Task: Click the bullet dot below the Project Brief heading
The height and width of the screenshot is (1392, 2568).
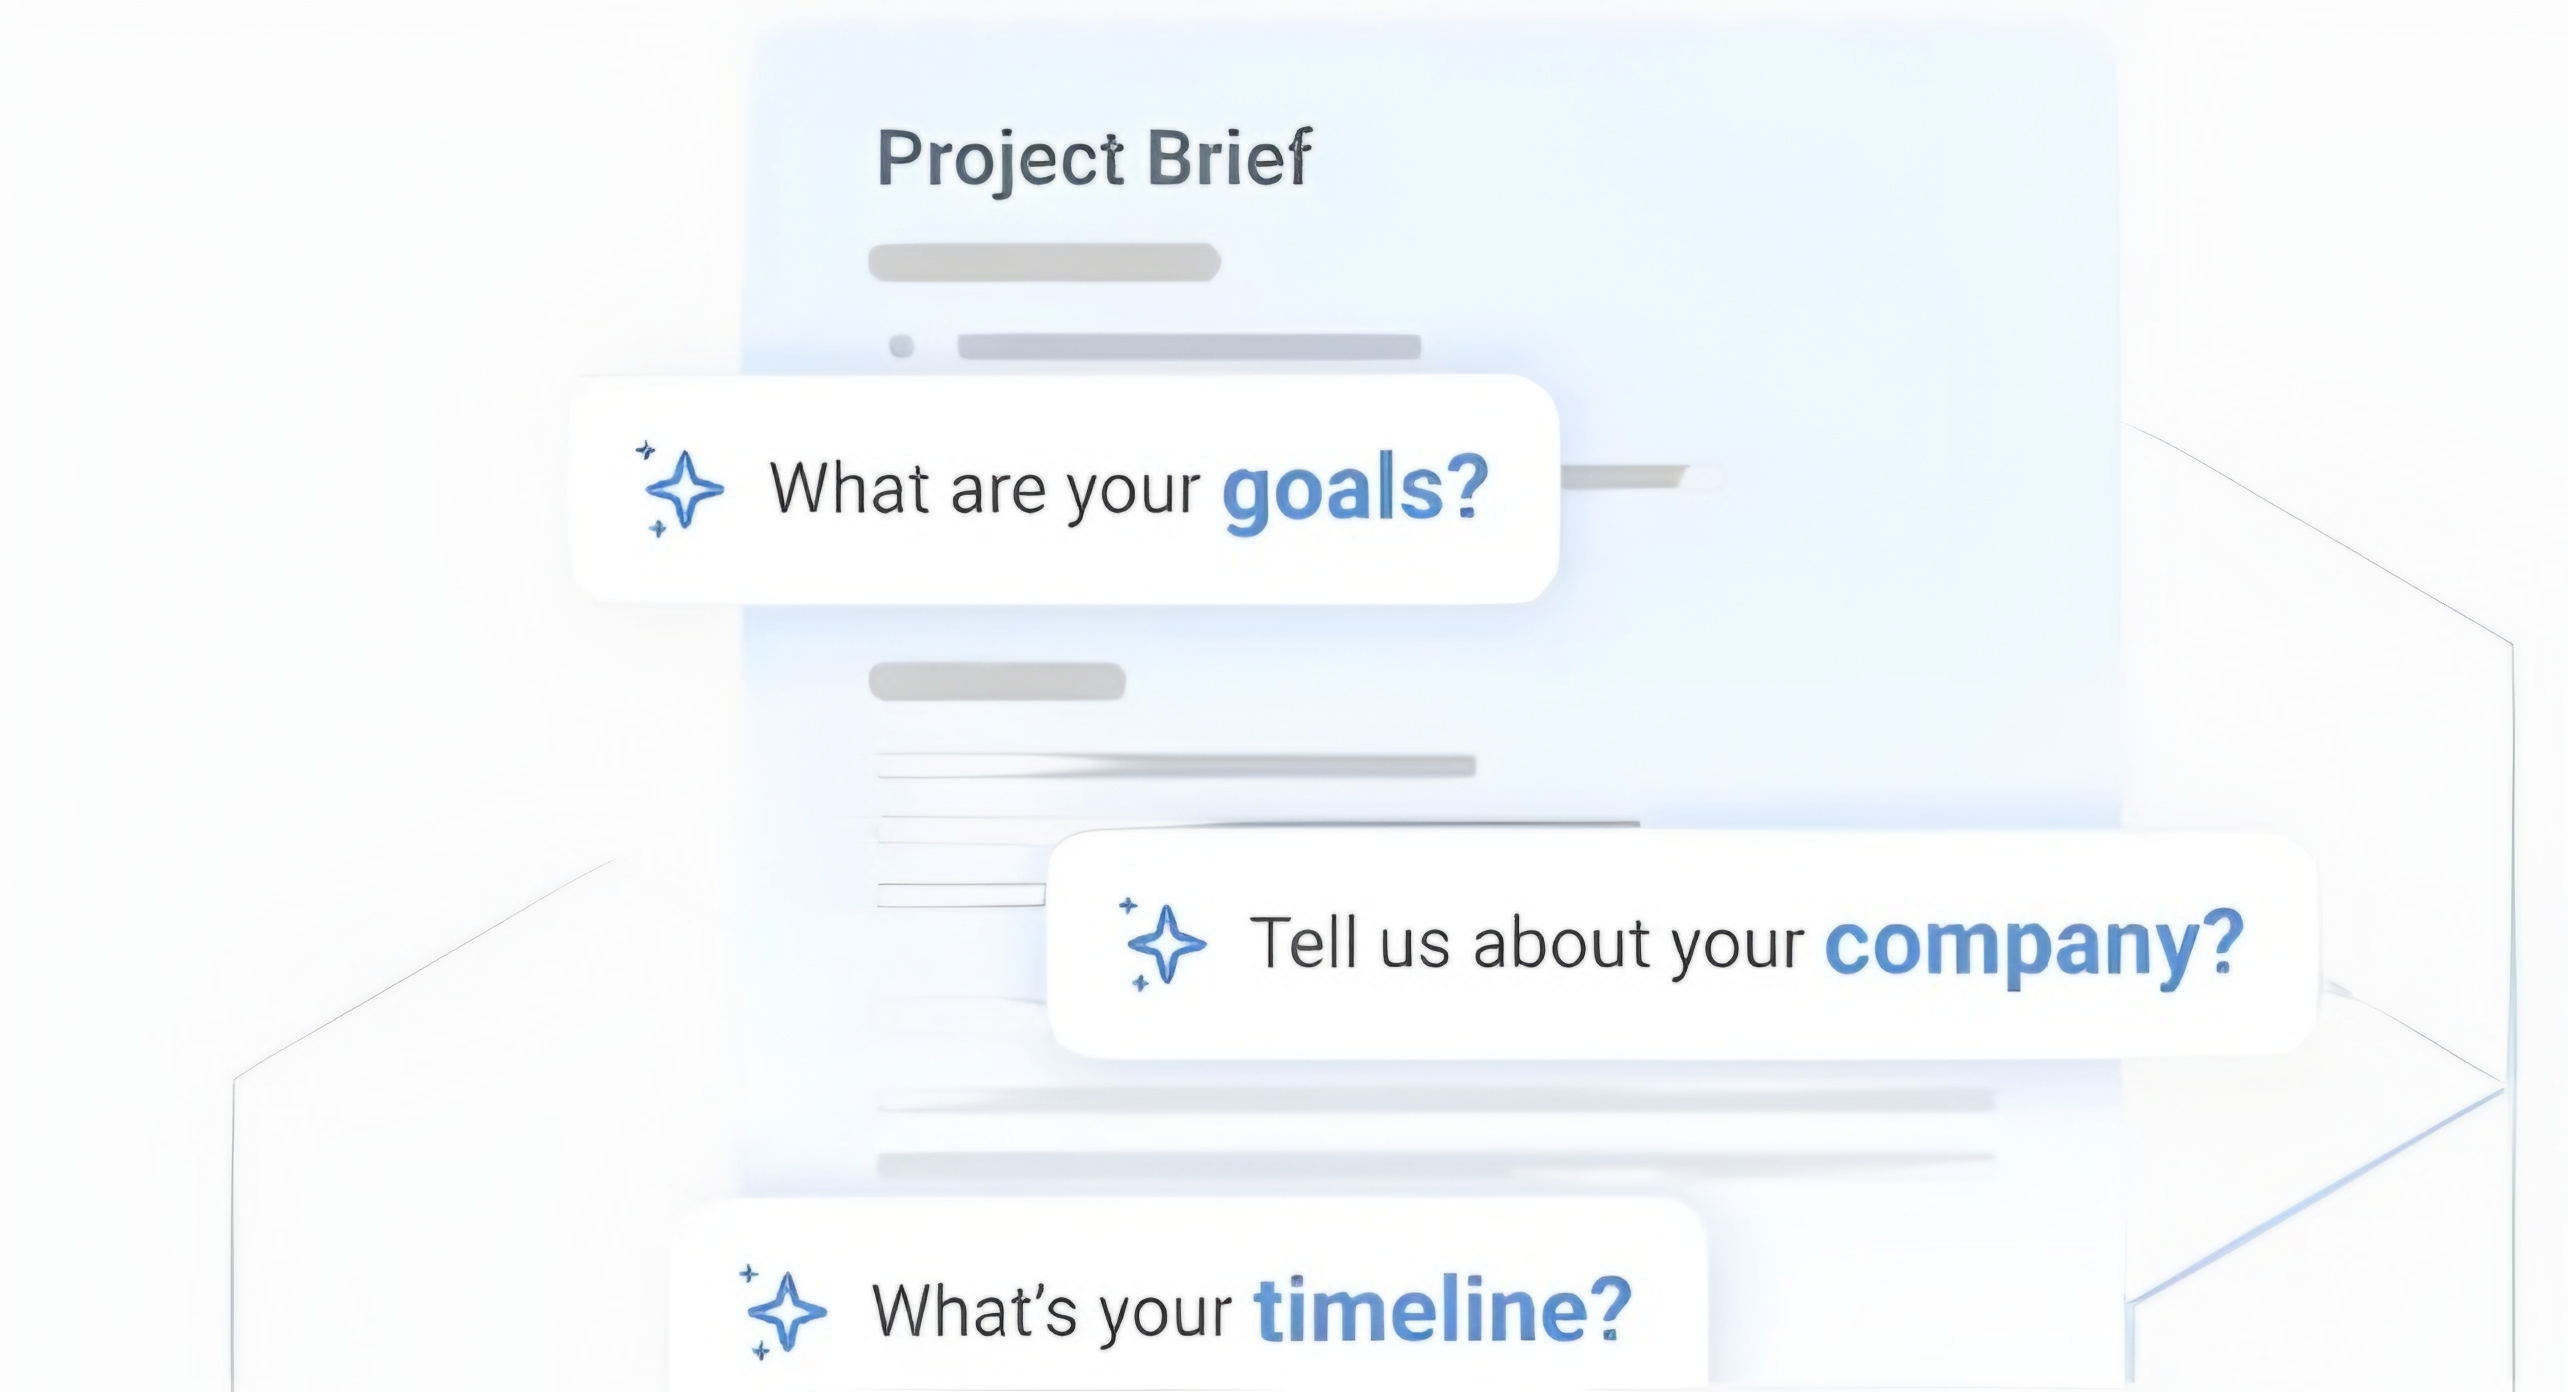Action: (x=901, y=346)
